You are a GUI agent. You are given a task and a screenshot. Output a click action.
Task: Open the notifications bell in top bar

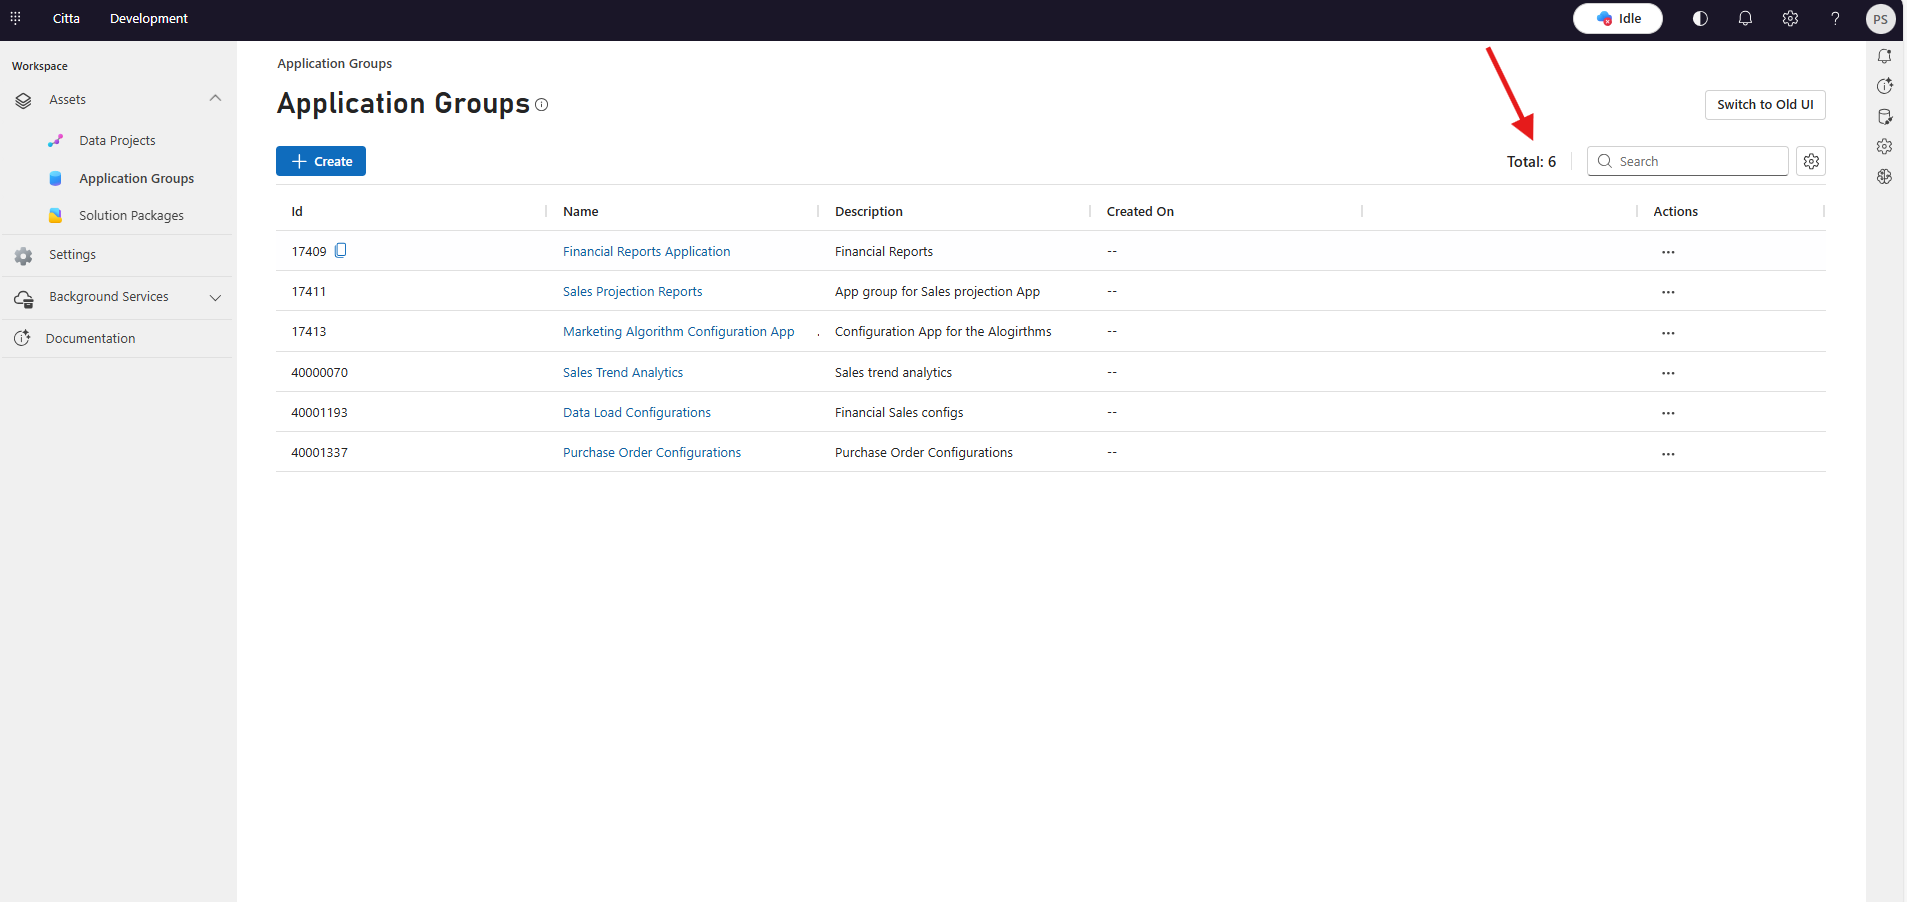[x=1745, y=19]
